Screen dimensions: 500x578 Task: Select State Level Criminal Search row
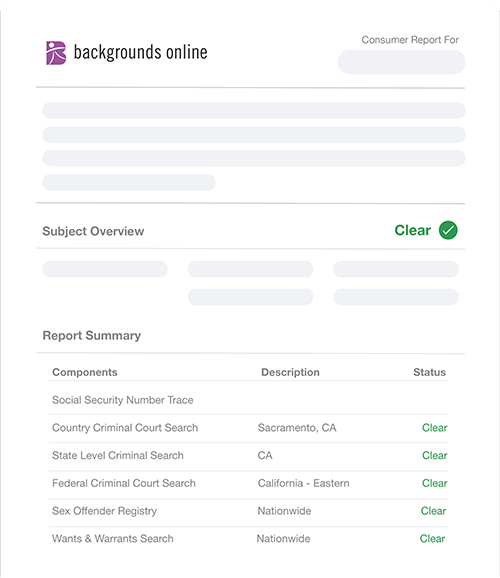tap(248, 456)
